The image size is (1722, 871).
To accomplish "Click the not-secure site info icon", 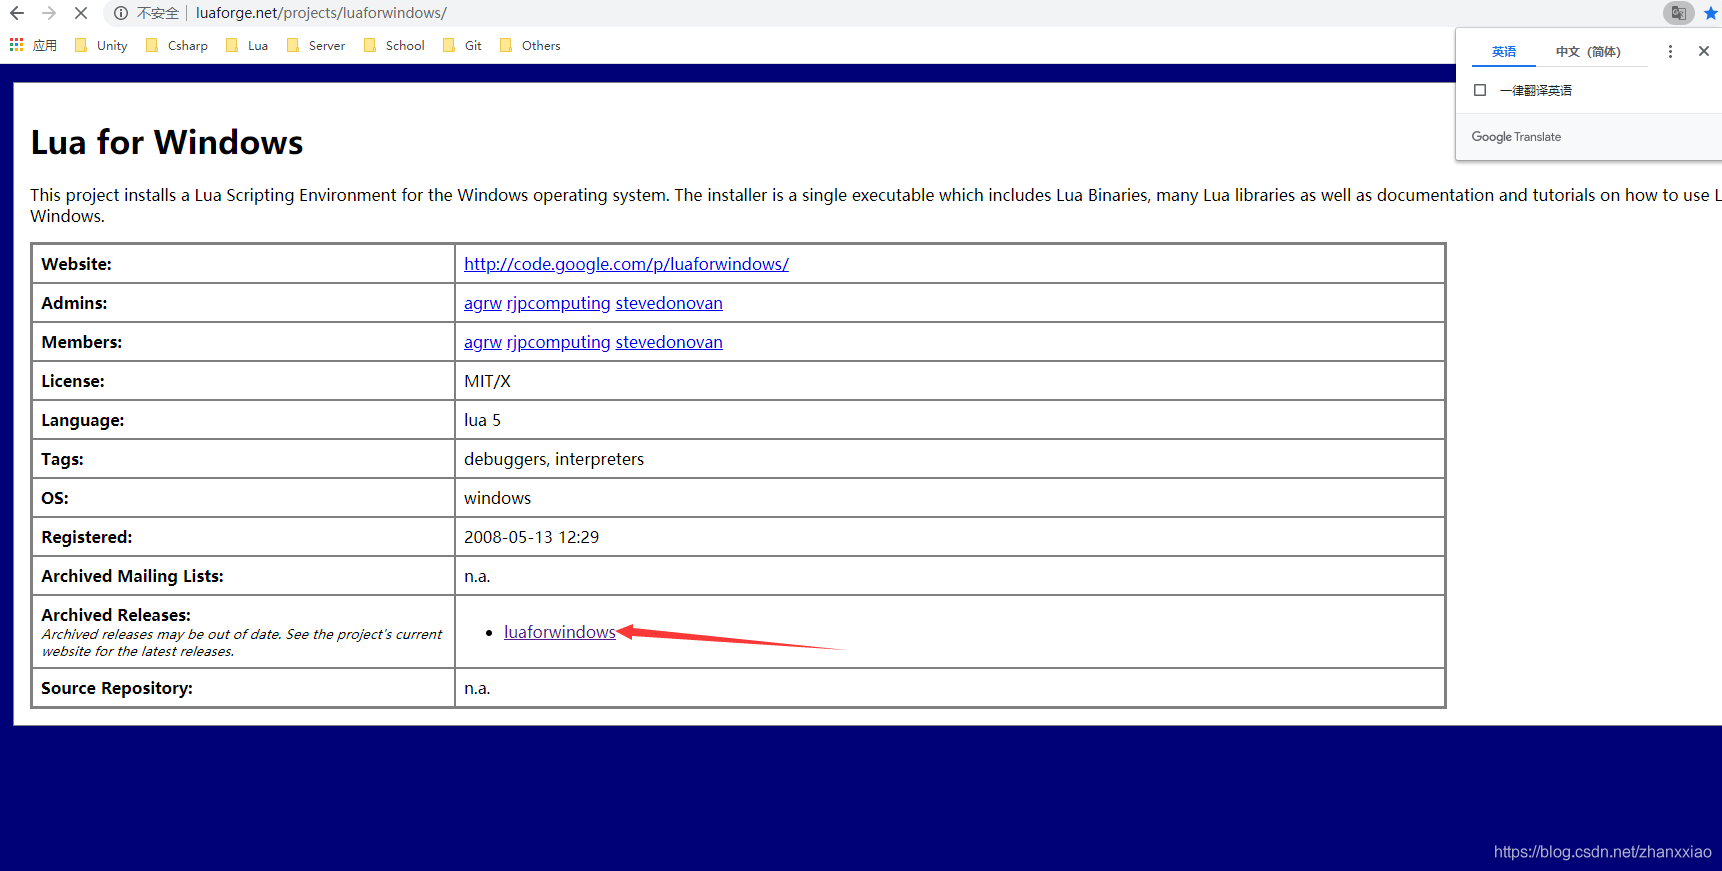I will point(121,13).
